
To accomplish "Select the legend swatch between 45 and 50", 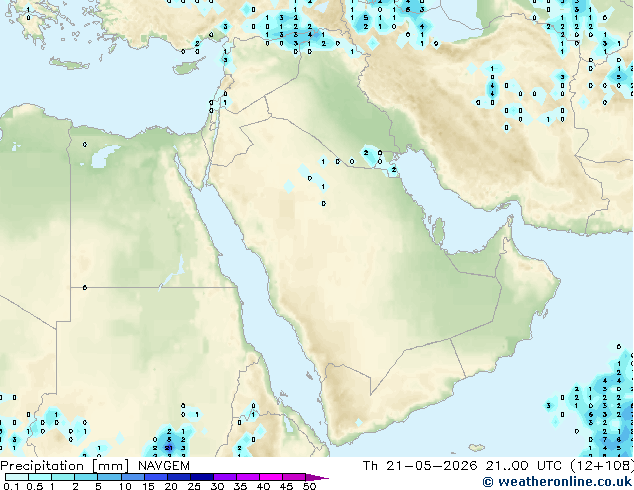I will pos(294,477).
